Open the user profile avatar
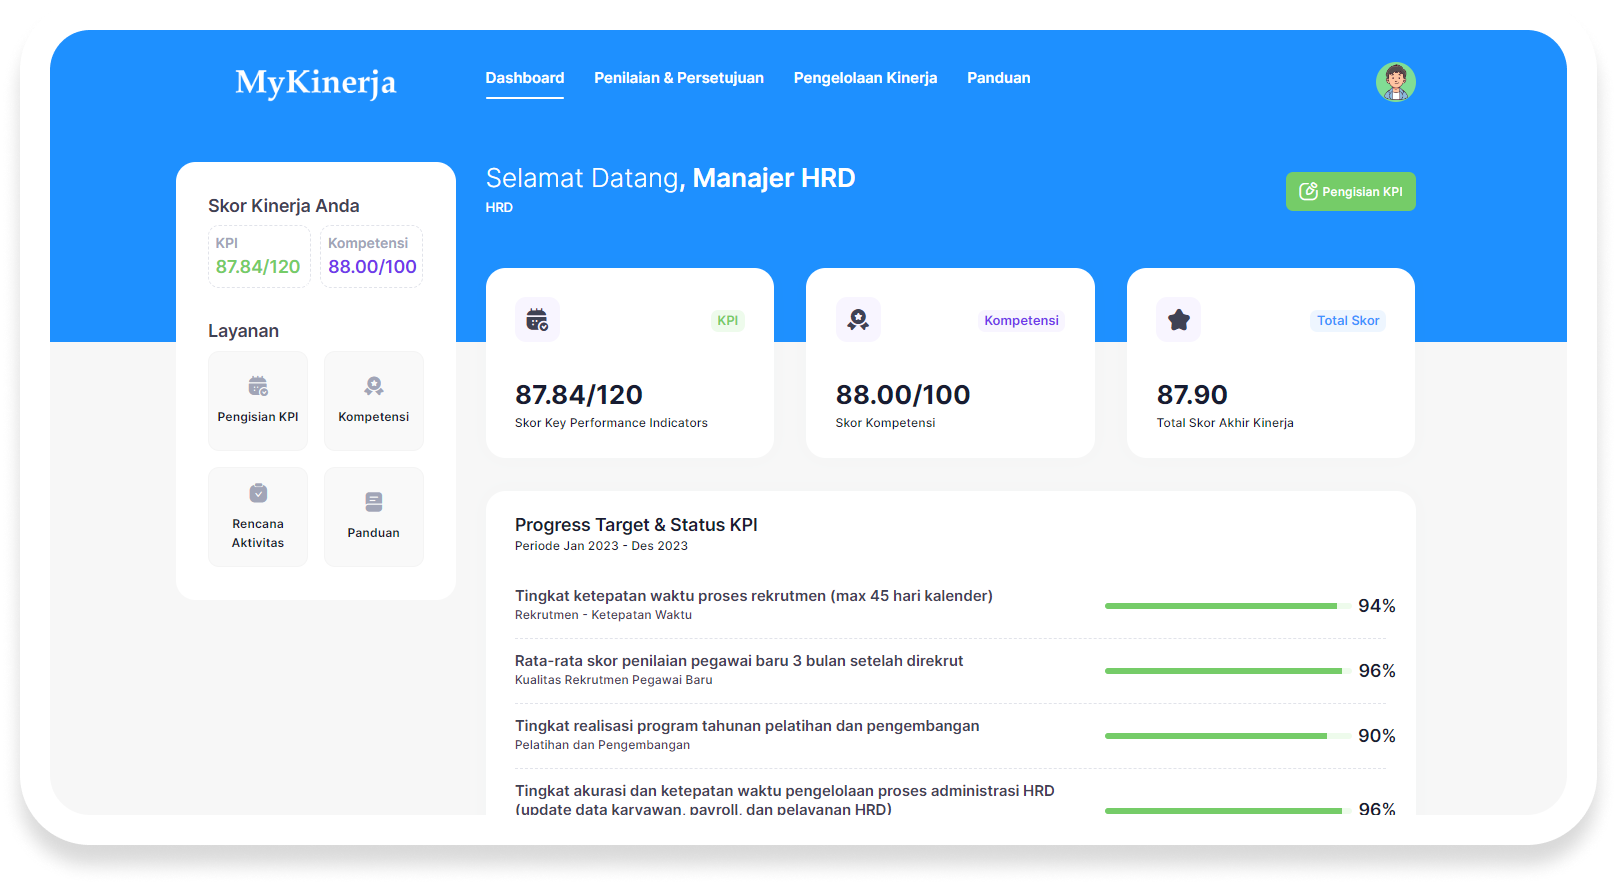This screenshot has width=1617, height=885. click(x=1395, y=82)
